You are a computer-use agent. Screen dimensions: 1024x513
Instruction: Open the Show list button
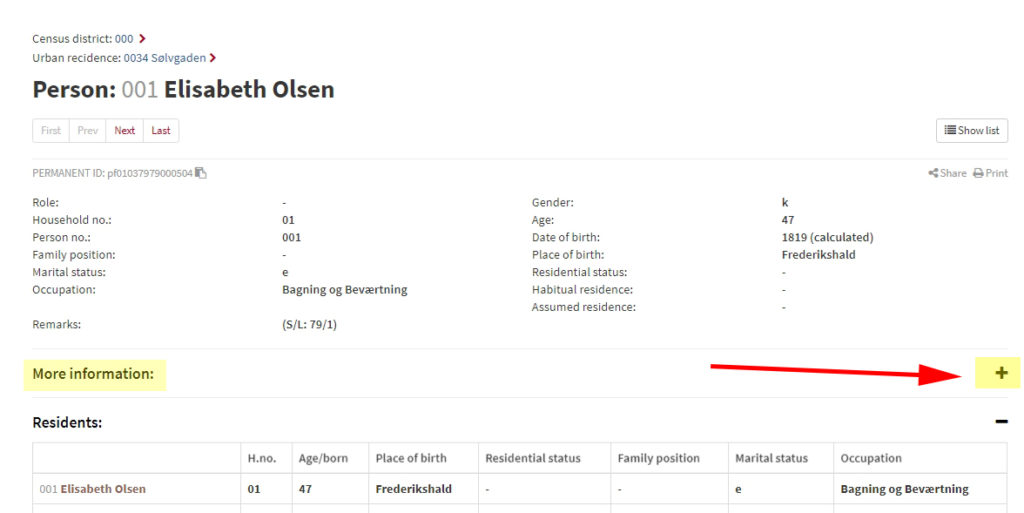point(972,131)
